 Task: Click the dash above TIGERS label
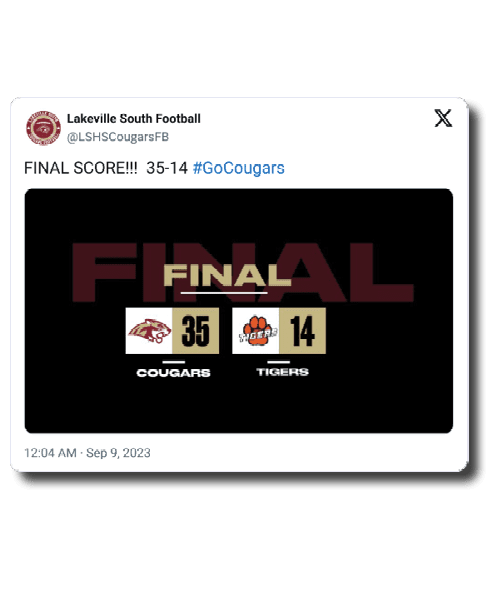pyautogui.click(x=279, y=362)
